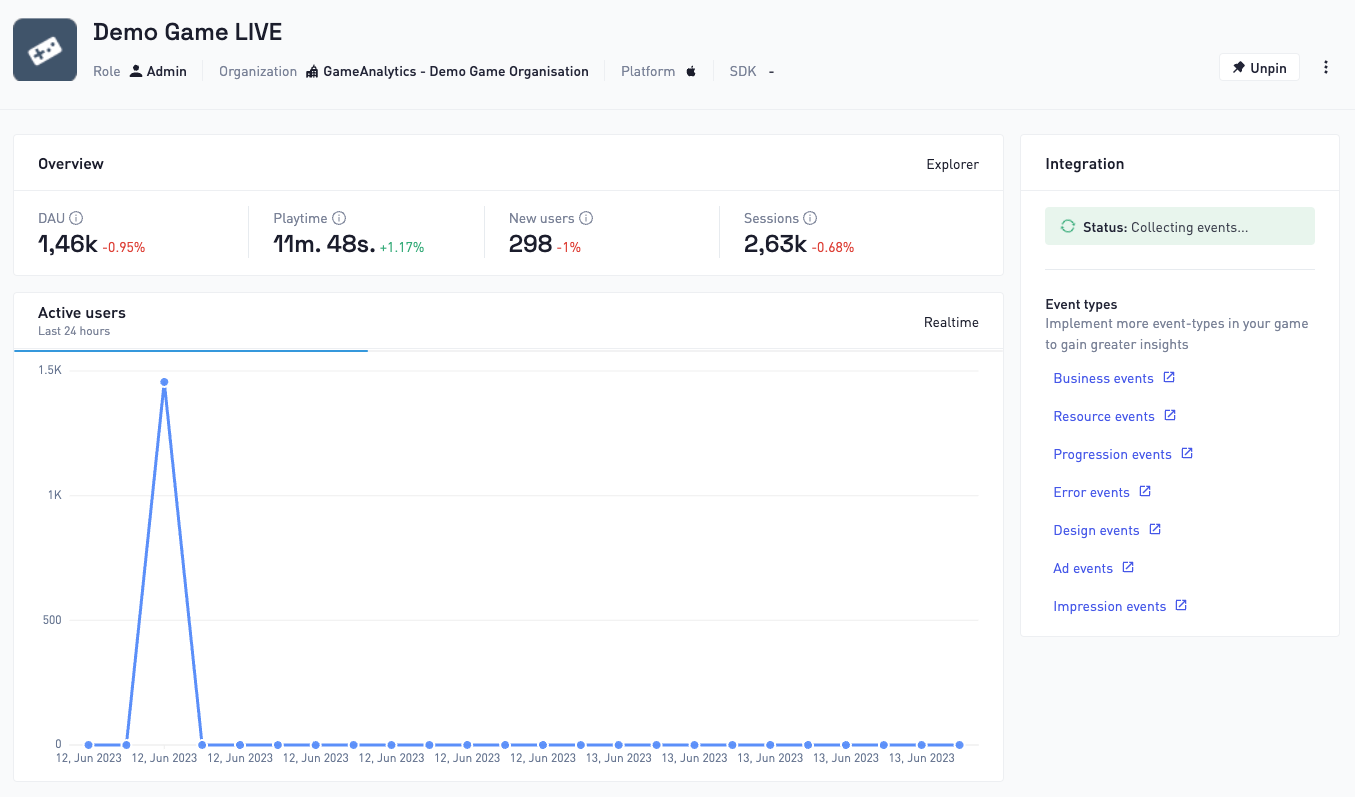
Task: Select the Active users tab
Action: [190, 321]
